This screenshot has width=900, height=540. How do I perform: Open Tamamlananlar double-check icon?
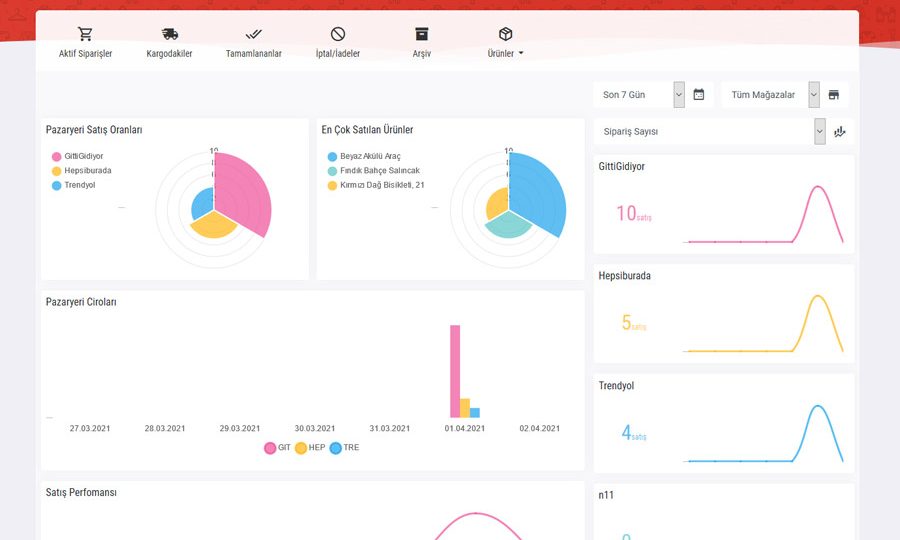[254, 34]
